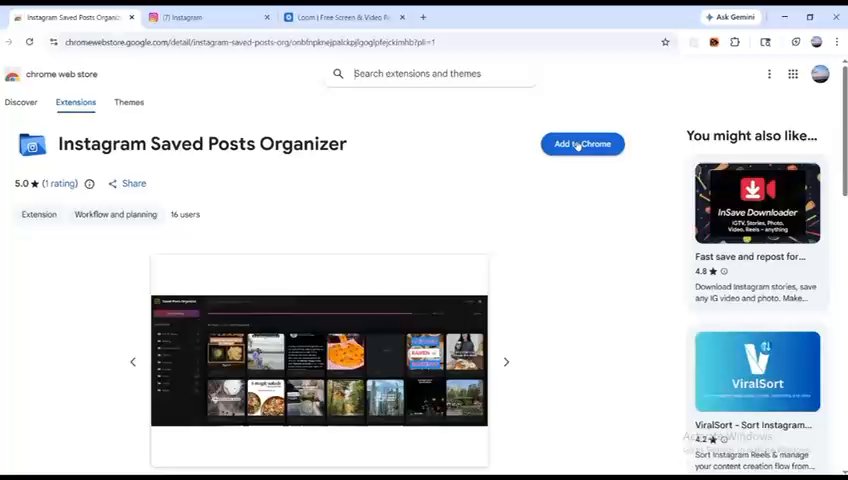This screenshot has height=480, width=848.
Task: Close the Loom browser tab
Action: (402, 17)
